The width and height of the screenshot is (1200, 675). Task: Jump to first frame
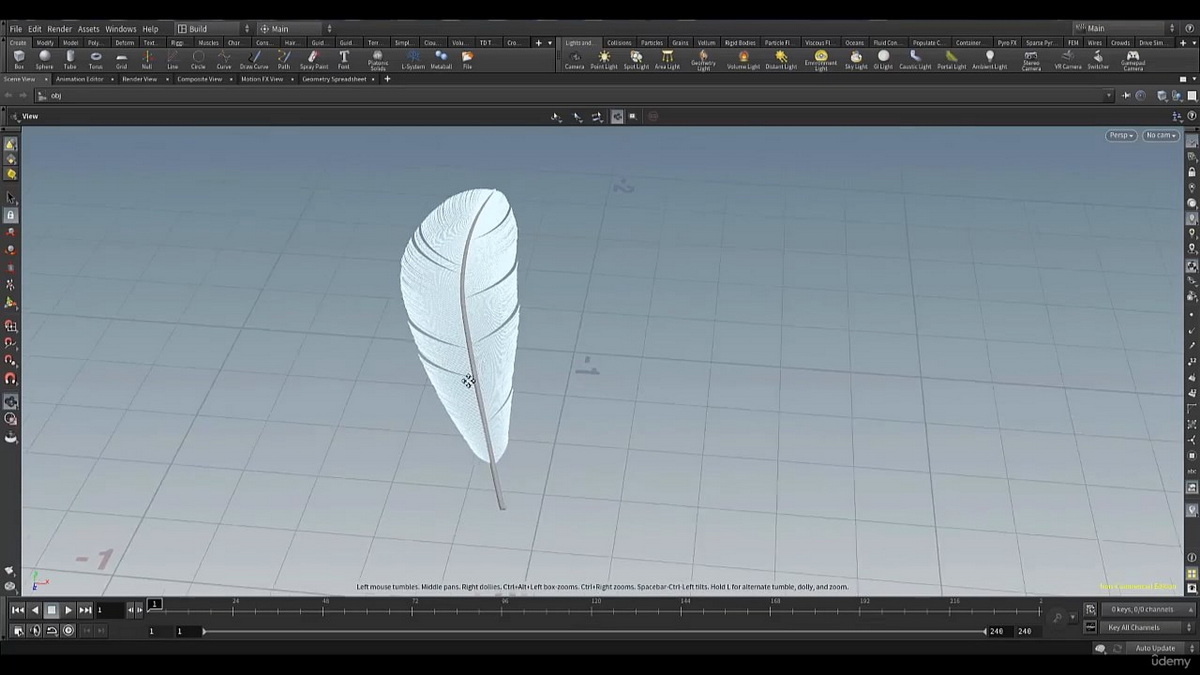point(18,610)
